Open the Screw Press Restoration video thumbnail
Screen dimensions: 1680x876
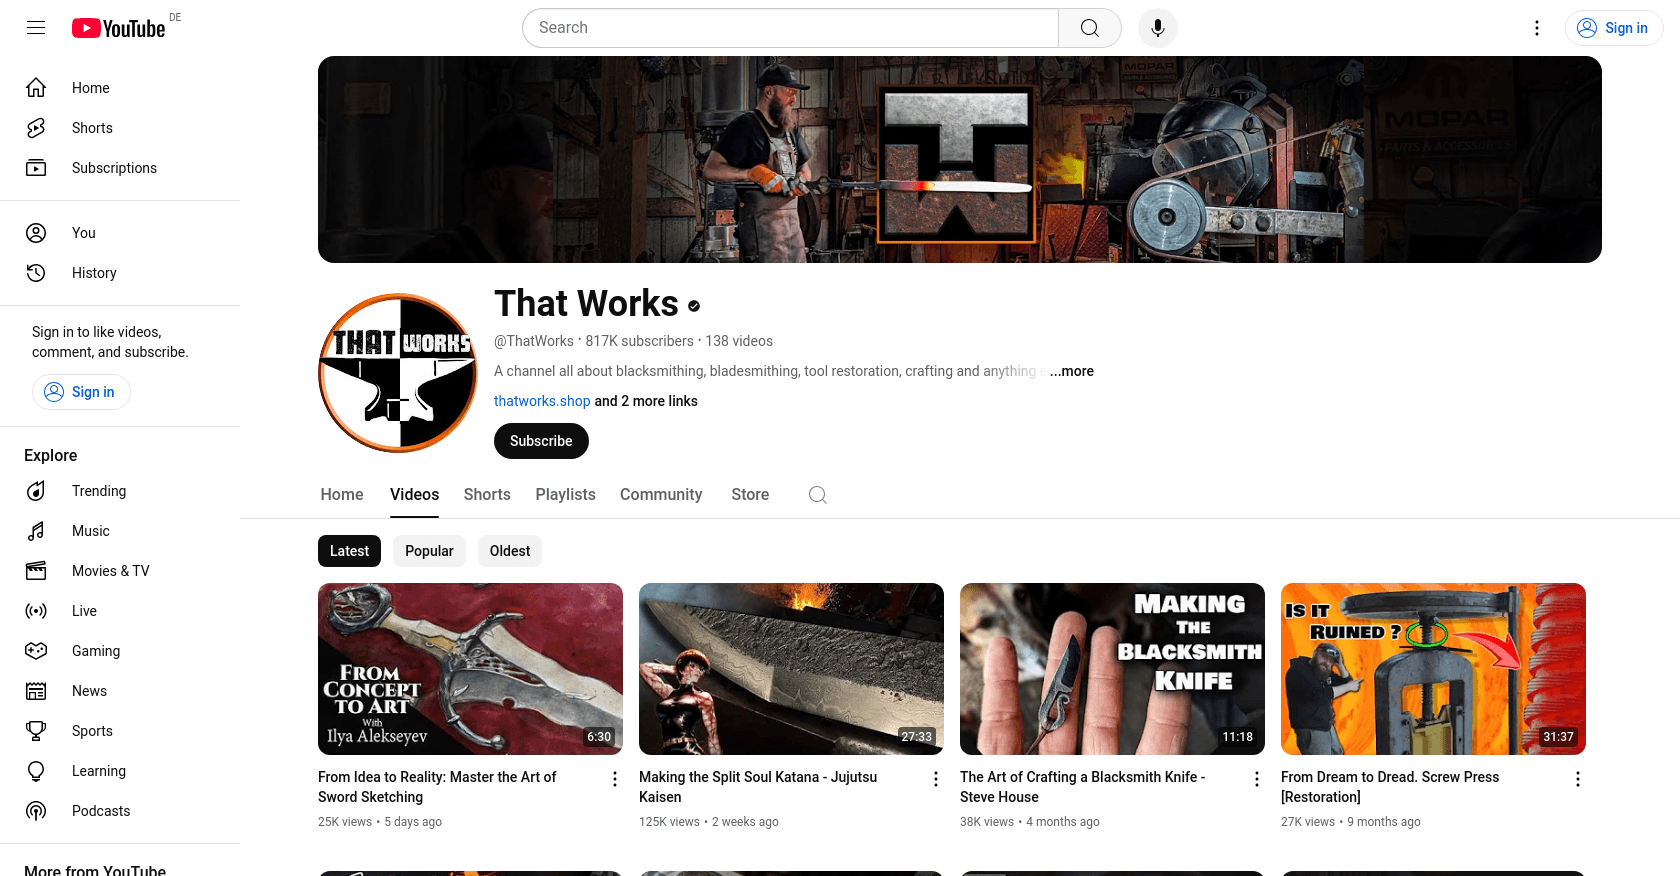click(x=1433, y=669)
